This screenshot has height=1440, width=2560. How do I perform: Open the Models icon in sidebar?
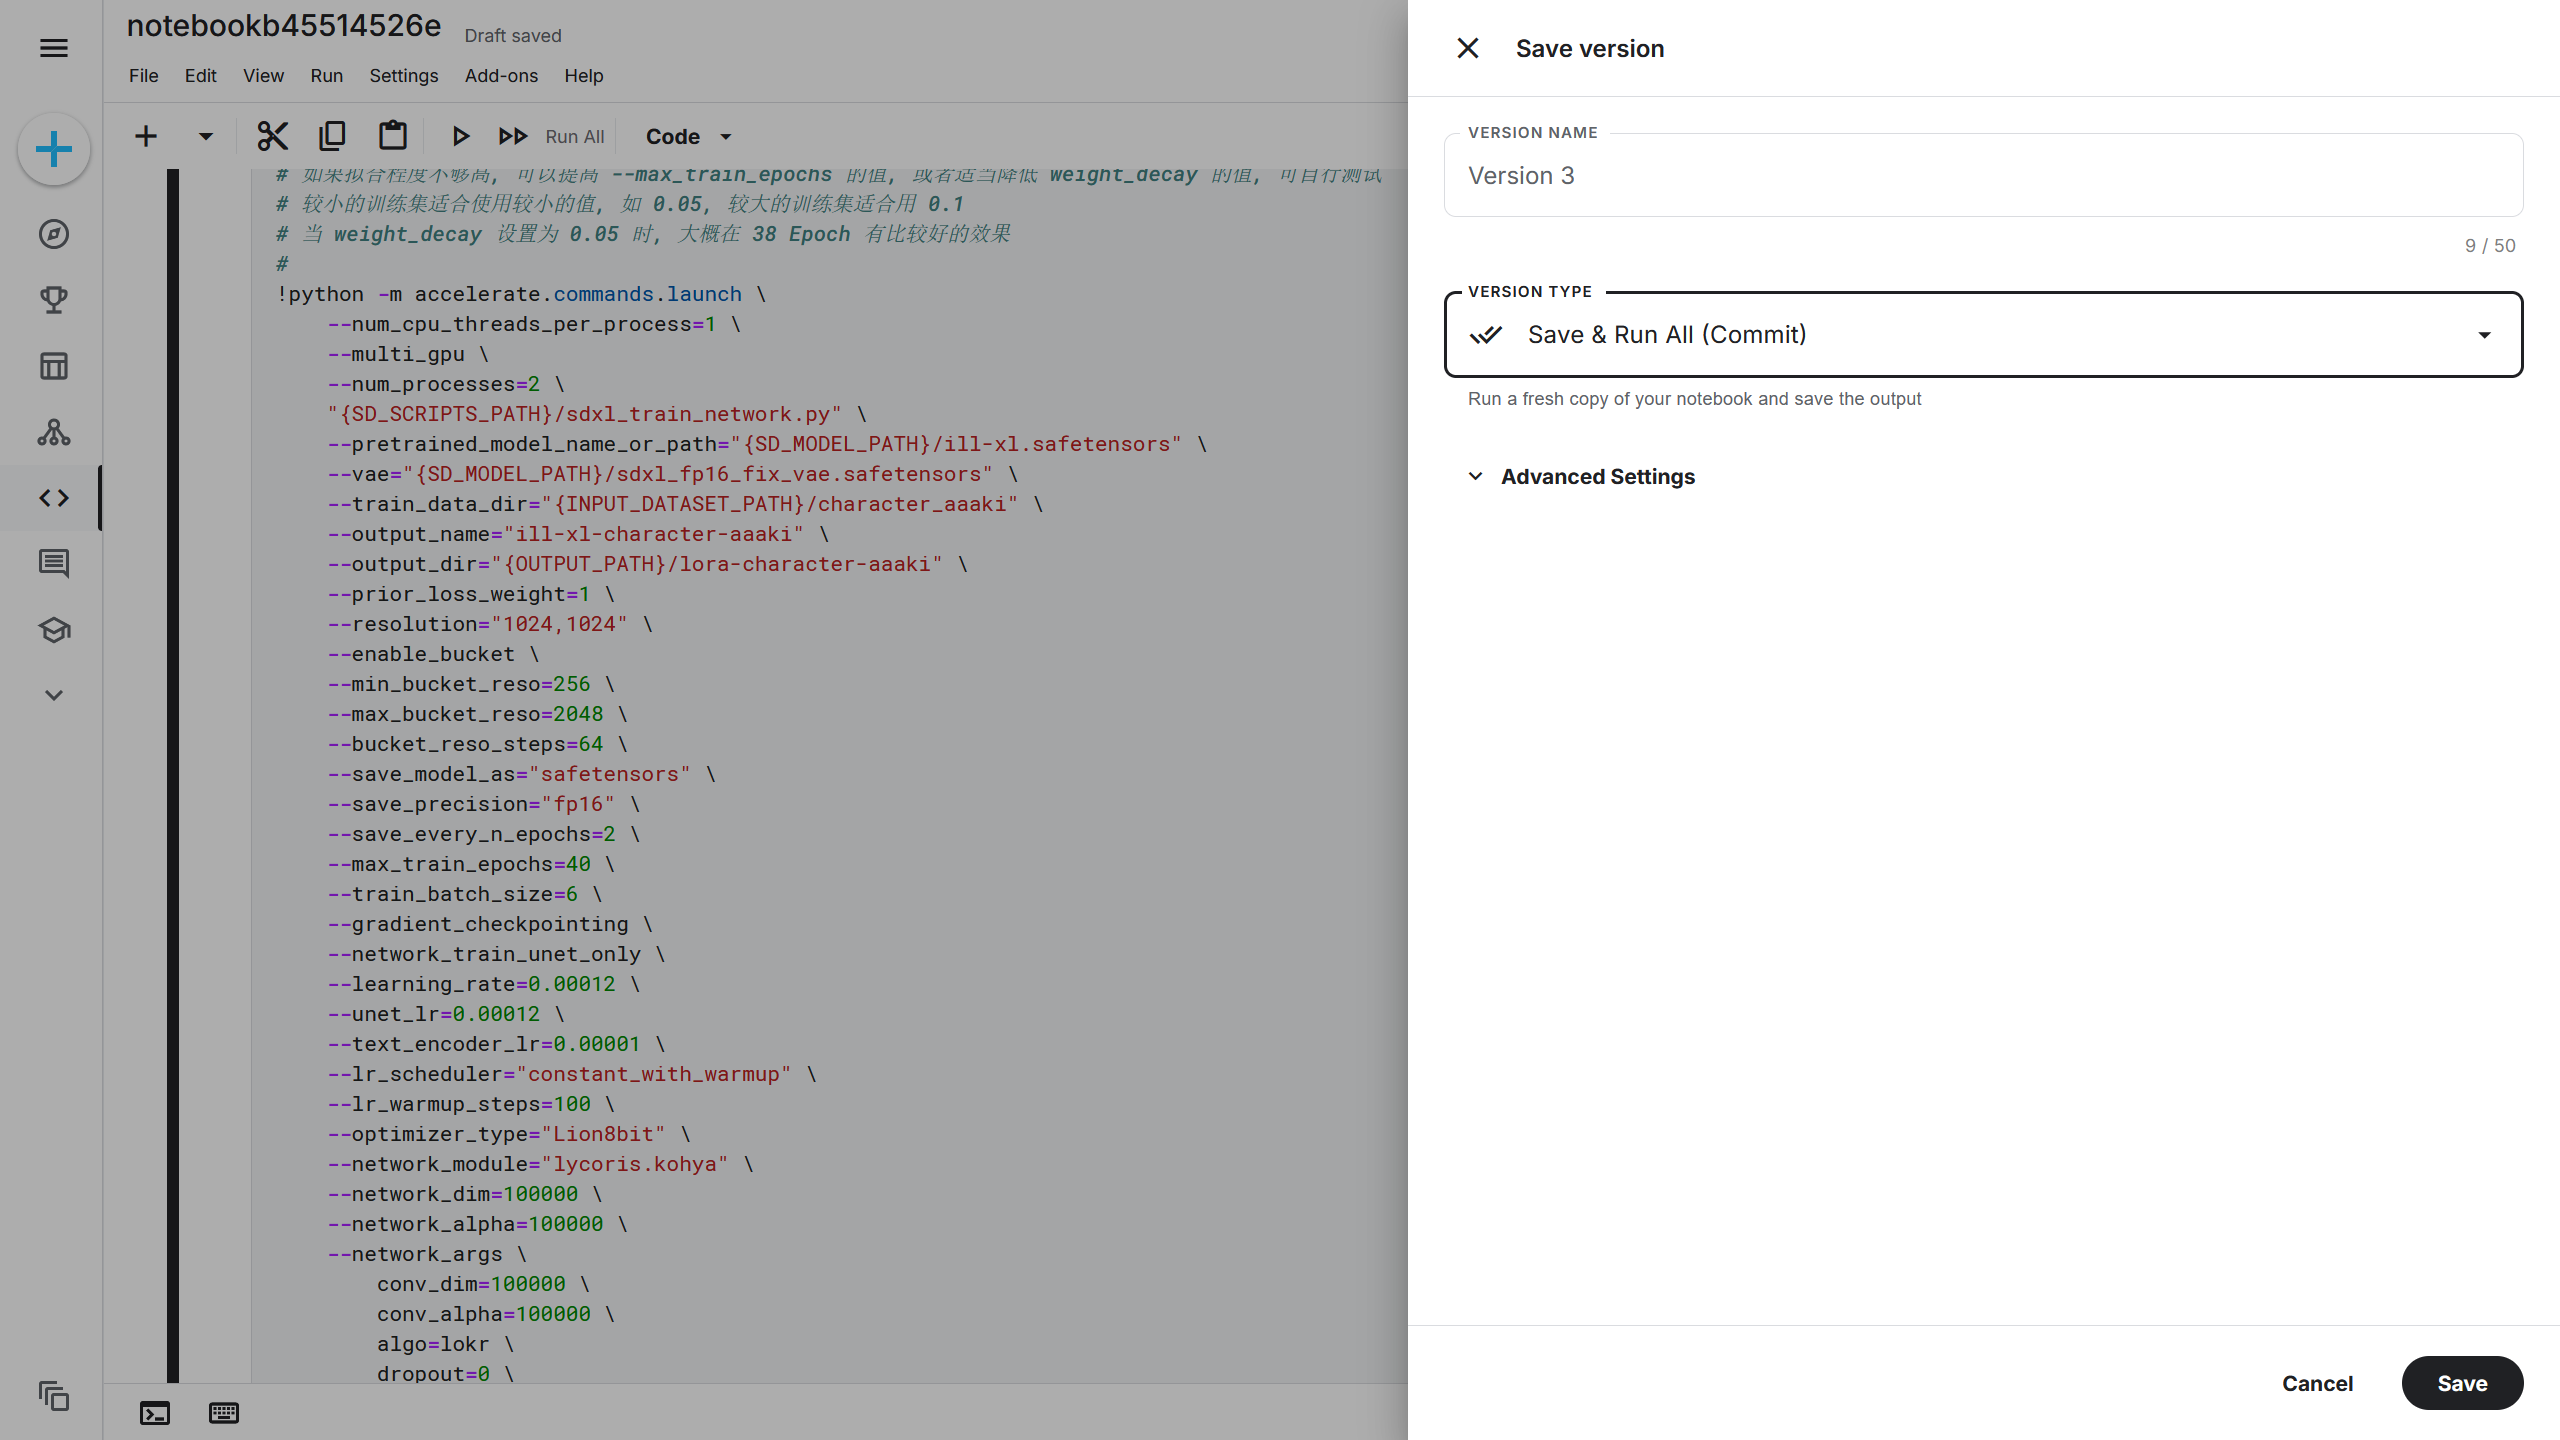(54, 432)
